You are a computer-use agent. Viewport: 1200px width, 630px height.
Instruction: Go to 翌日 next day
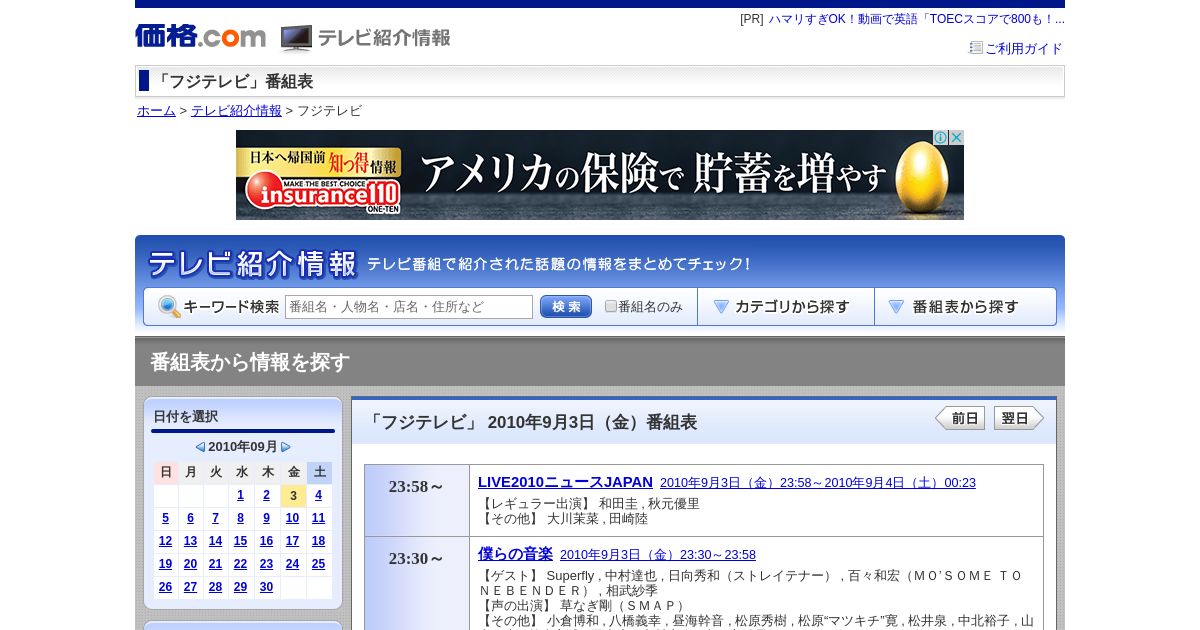(x=1019, y=418)
